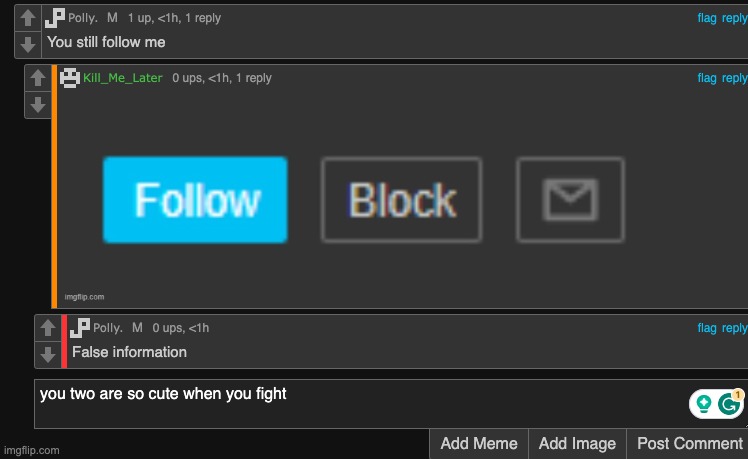Open Kill_Me_Later's user profile
This screenshot has width=748, height=459.
click(x=123, y=78)
